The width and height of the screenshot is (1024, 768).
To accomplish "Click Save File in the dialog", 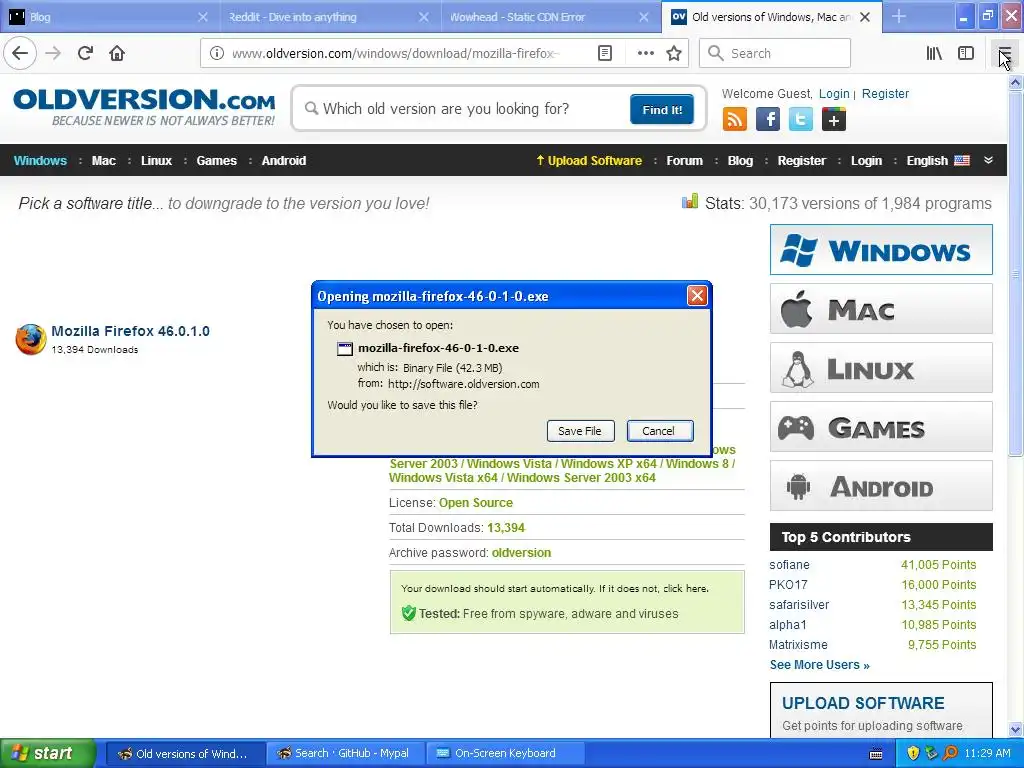I will pyautogui.click(x=580, y=431).
